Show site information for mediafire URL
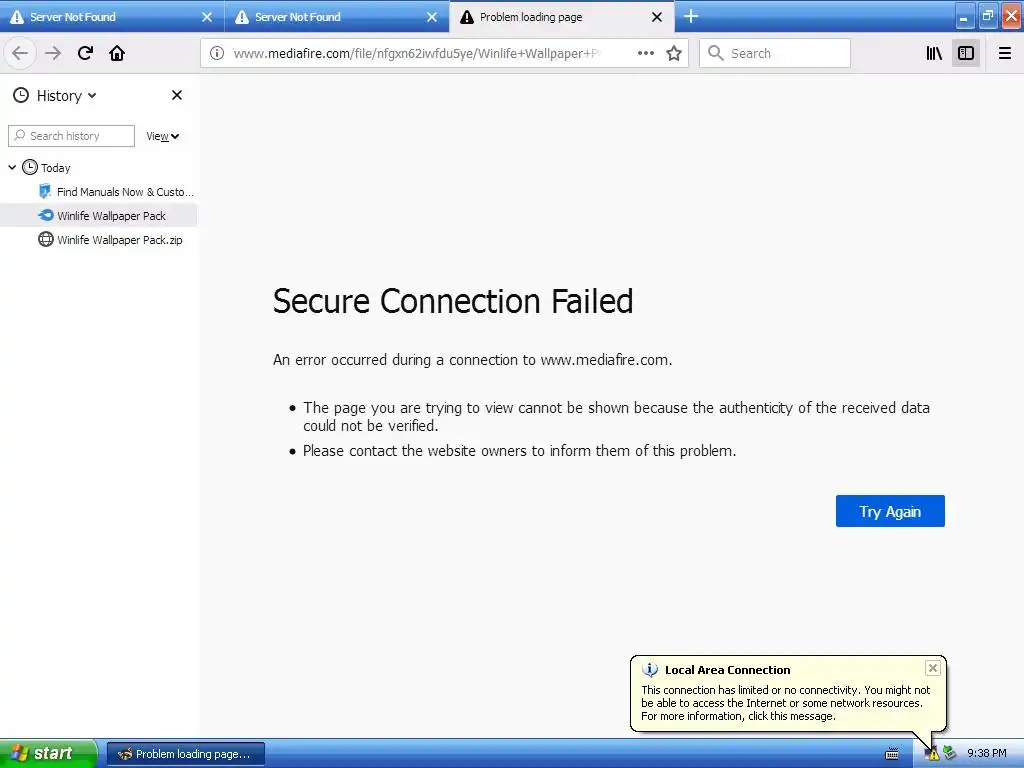 click(x=217, y=53)
